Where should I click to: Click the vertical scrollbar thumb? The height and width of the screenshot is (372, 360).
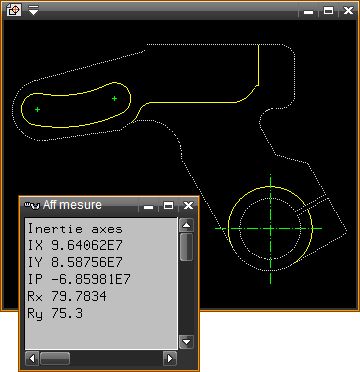coord(186,247)
